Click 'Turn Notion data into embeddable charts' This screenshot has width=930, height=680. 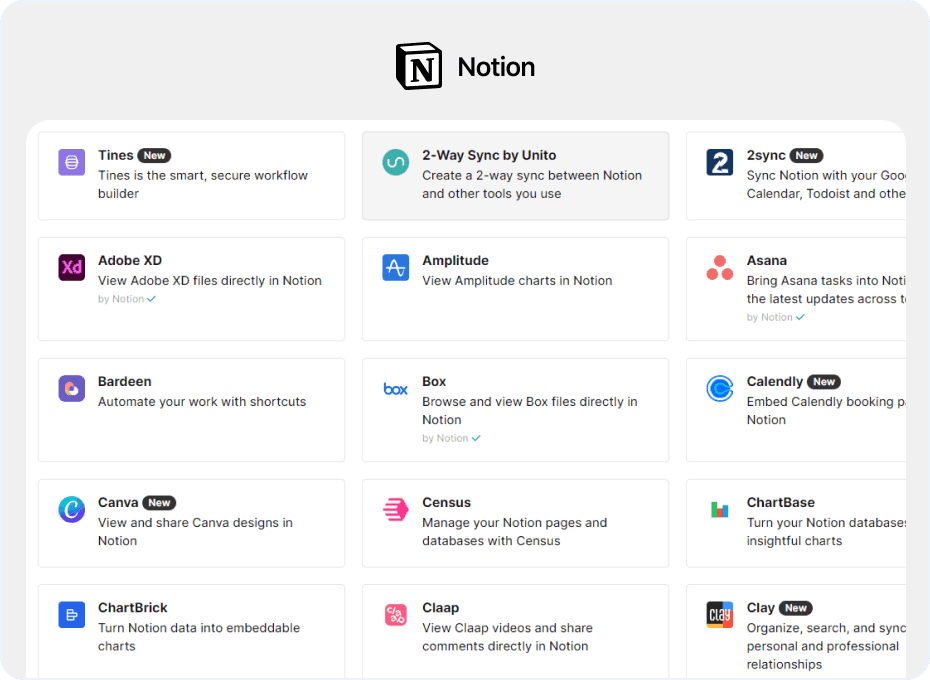click(x=199, y=637)
